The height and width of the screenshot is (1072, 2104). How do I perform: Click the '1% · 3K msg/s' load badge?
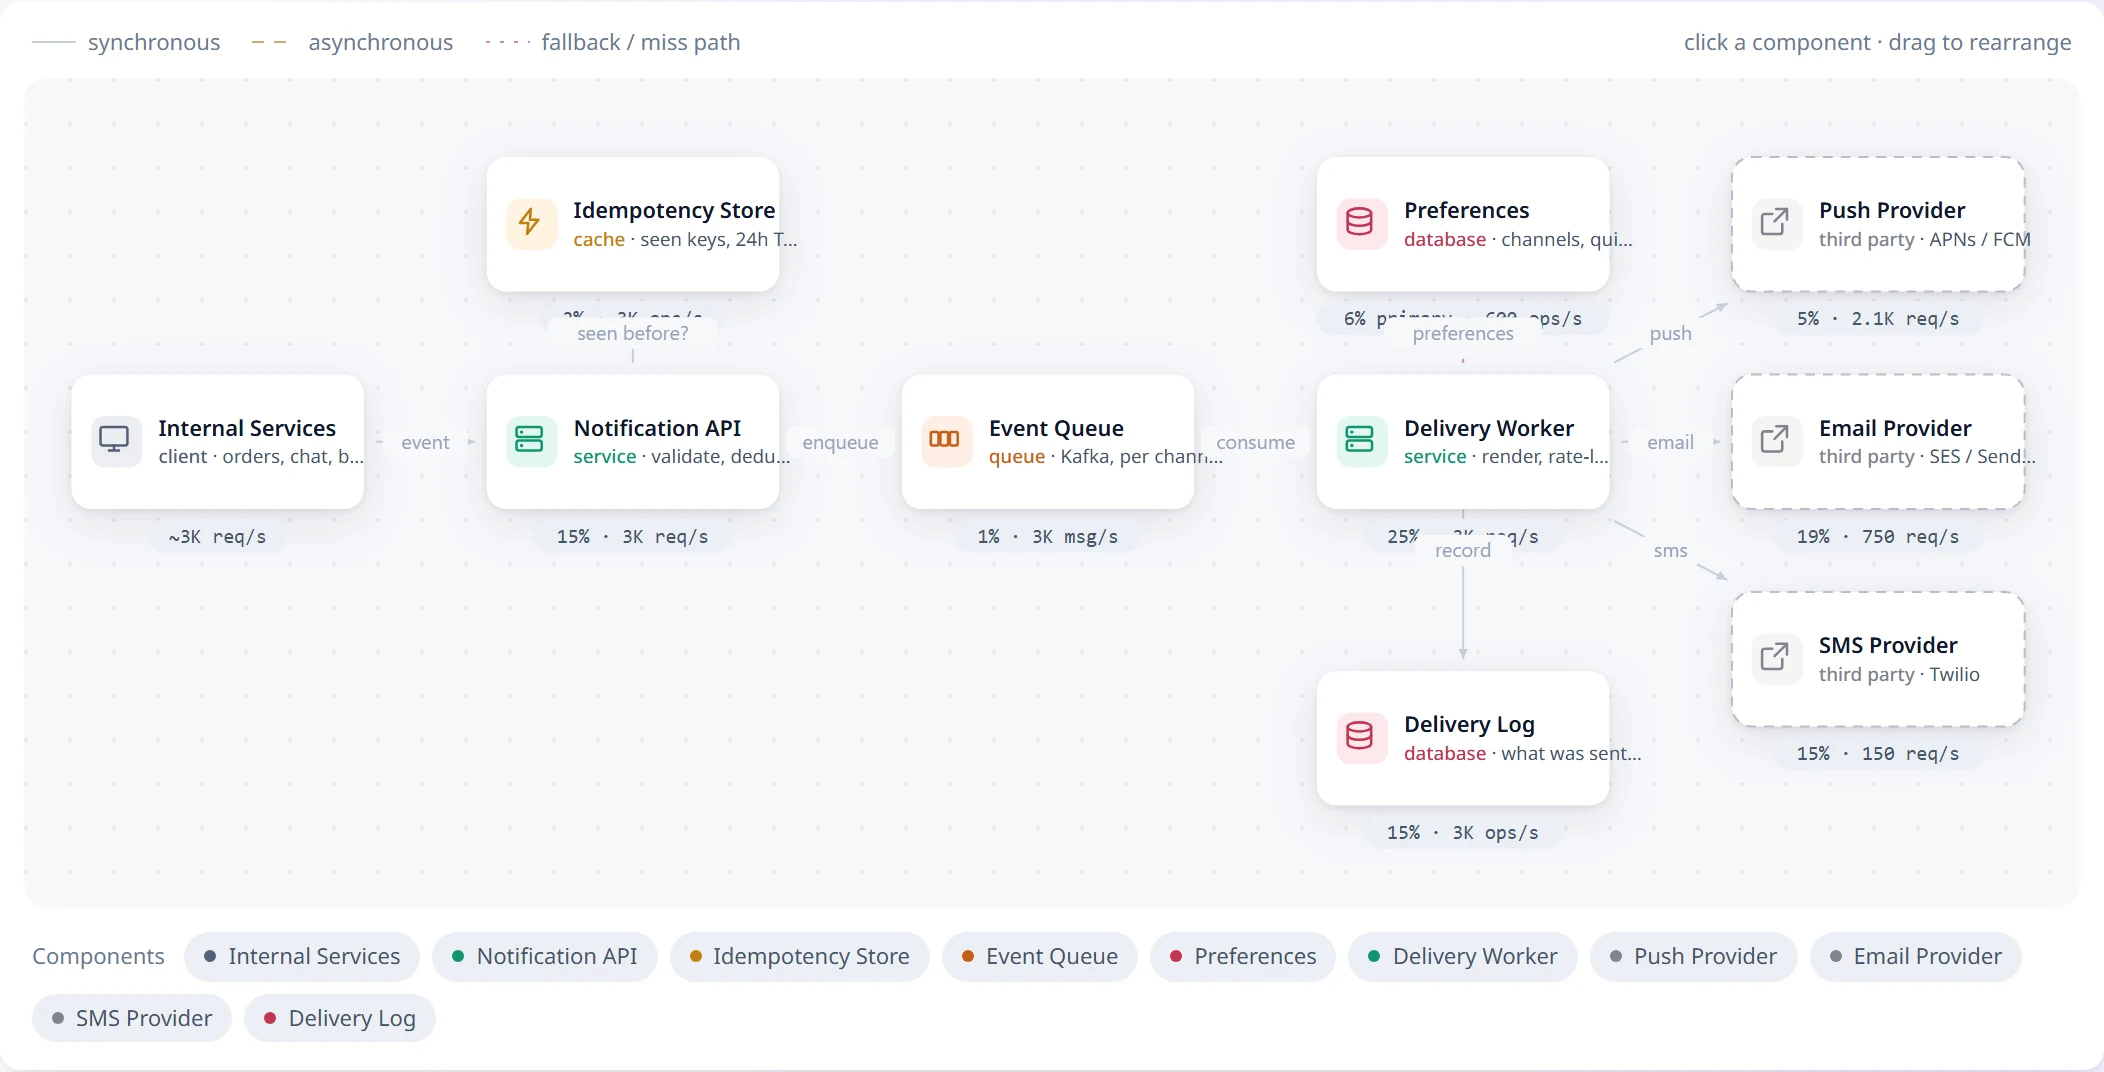click(x=1048, y=537)
